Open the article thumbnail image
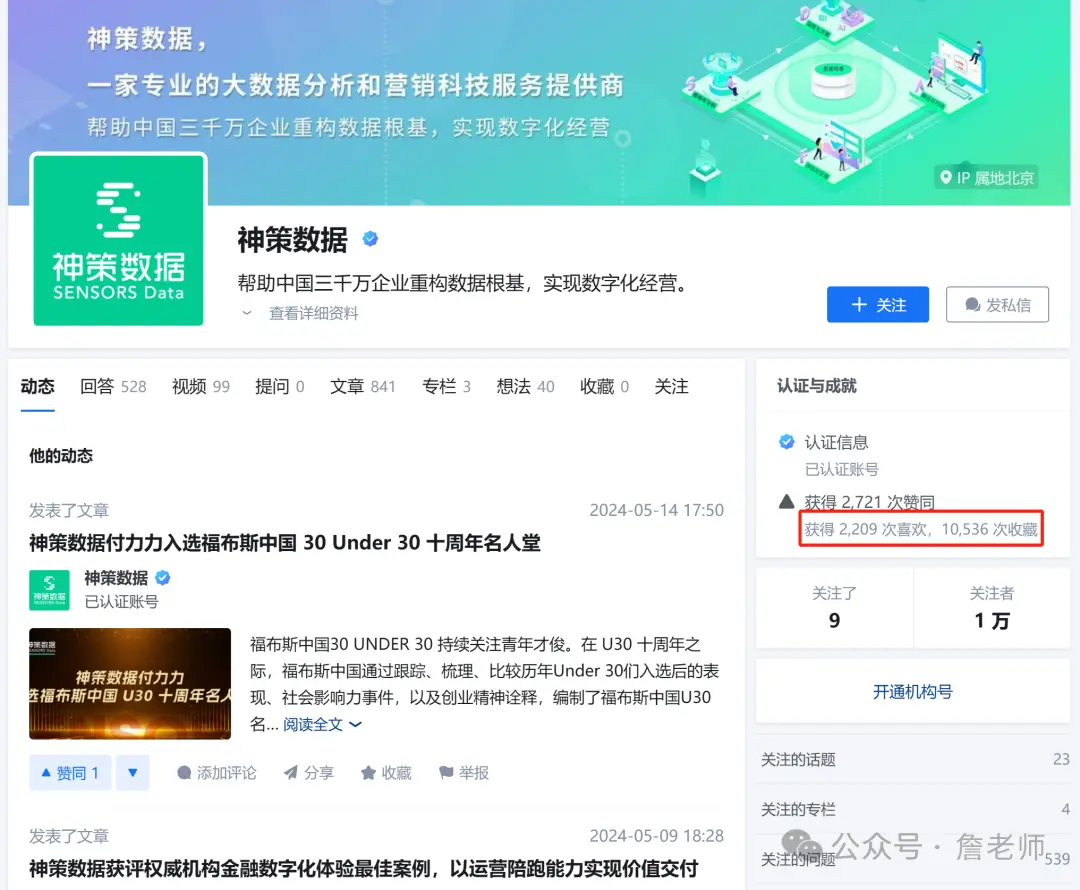 point(130,684)
